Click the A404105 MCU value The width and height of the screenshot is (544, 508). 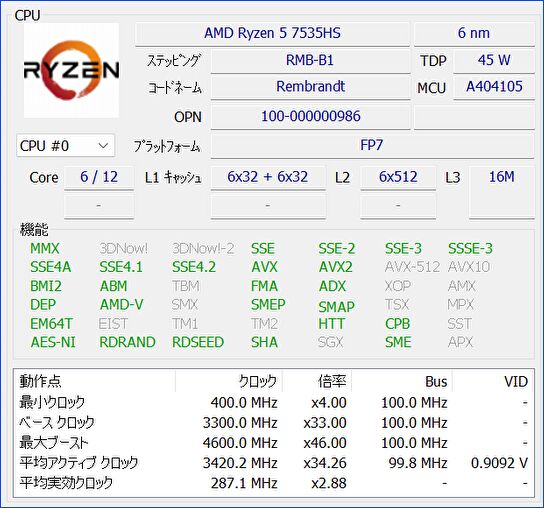point(494,87)
